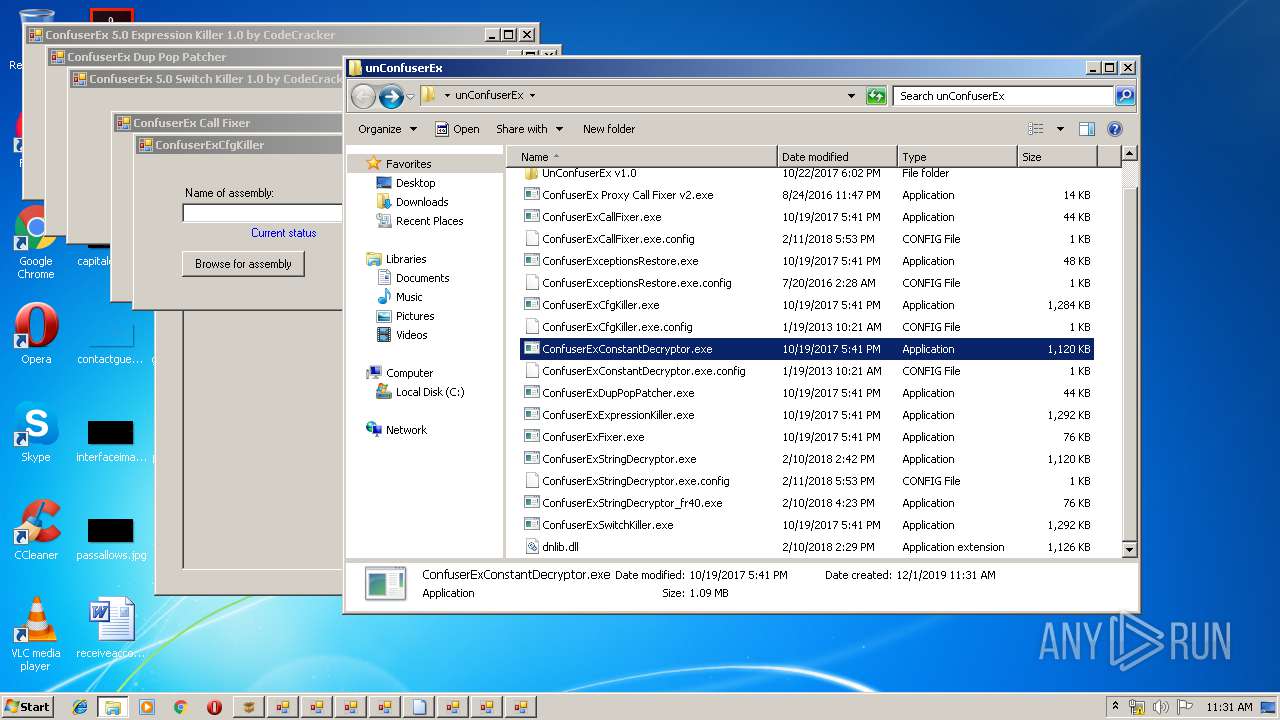Screen dimensions: 1280x720
Task: Launch CCleaner desktop shortcut
Action: point(36,530)
